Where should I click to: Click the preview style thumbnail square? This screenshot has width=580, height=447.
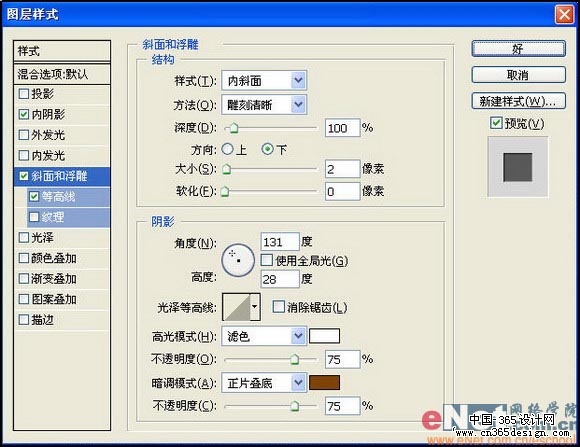coord(517,167)
